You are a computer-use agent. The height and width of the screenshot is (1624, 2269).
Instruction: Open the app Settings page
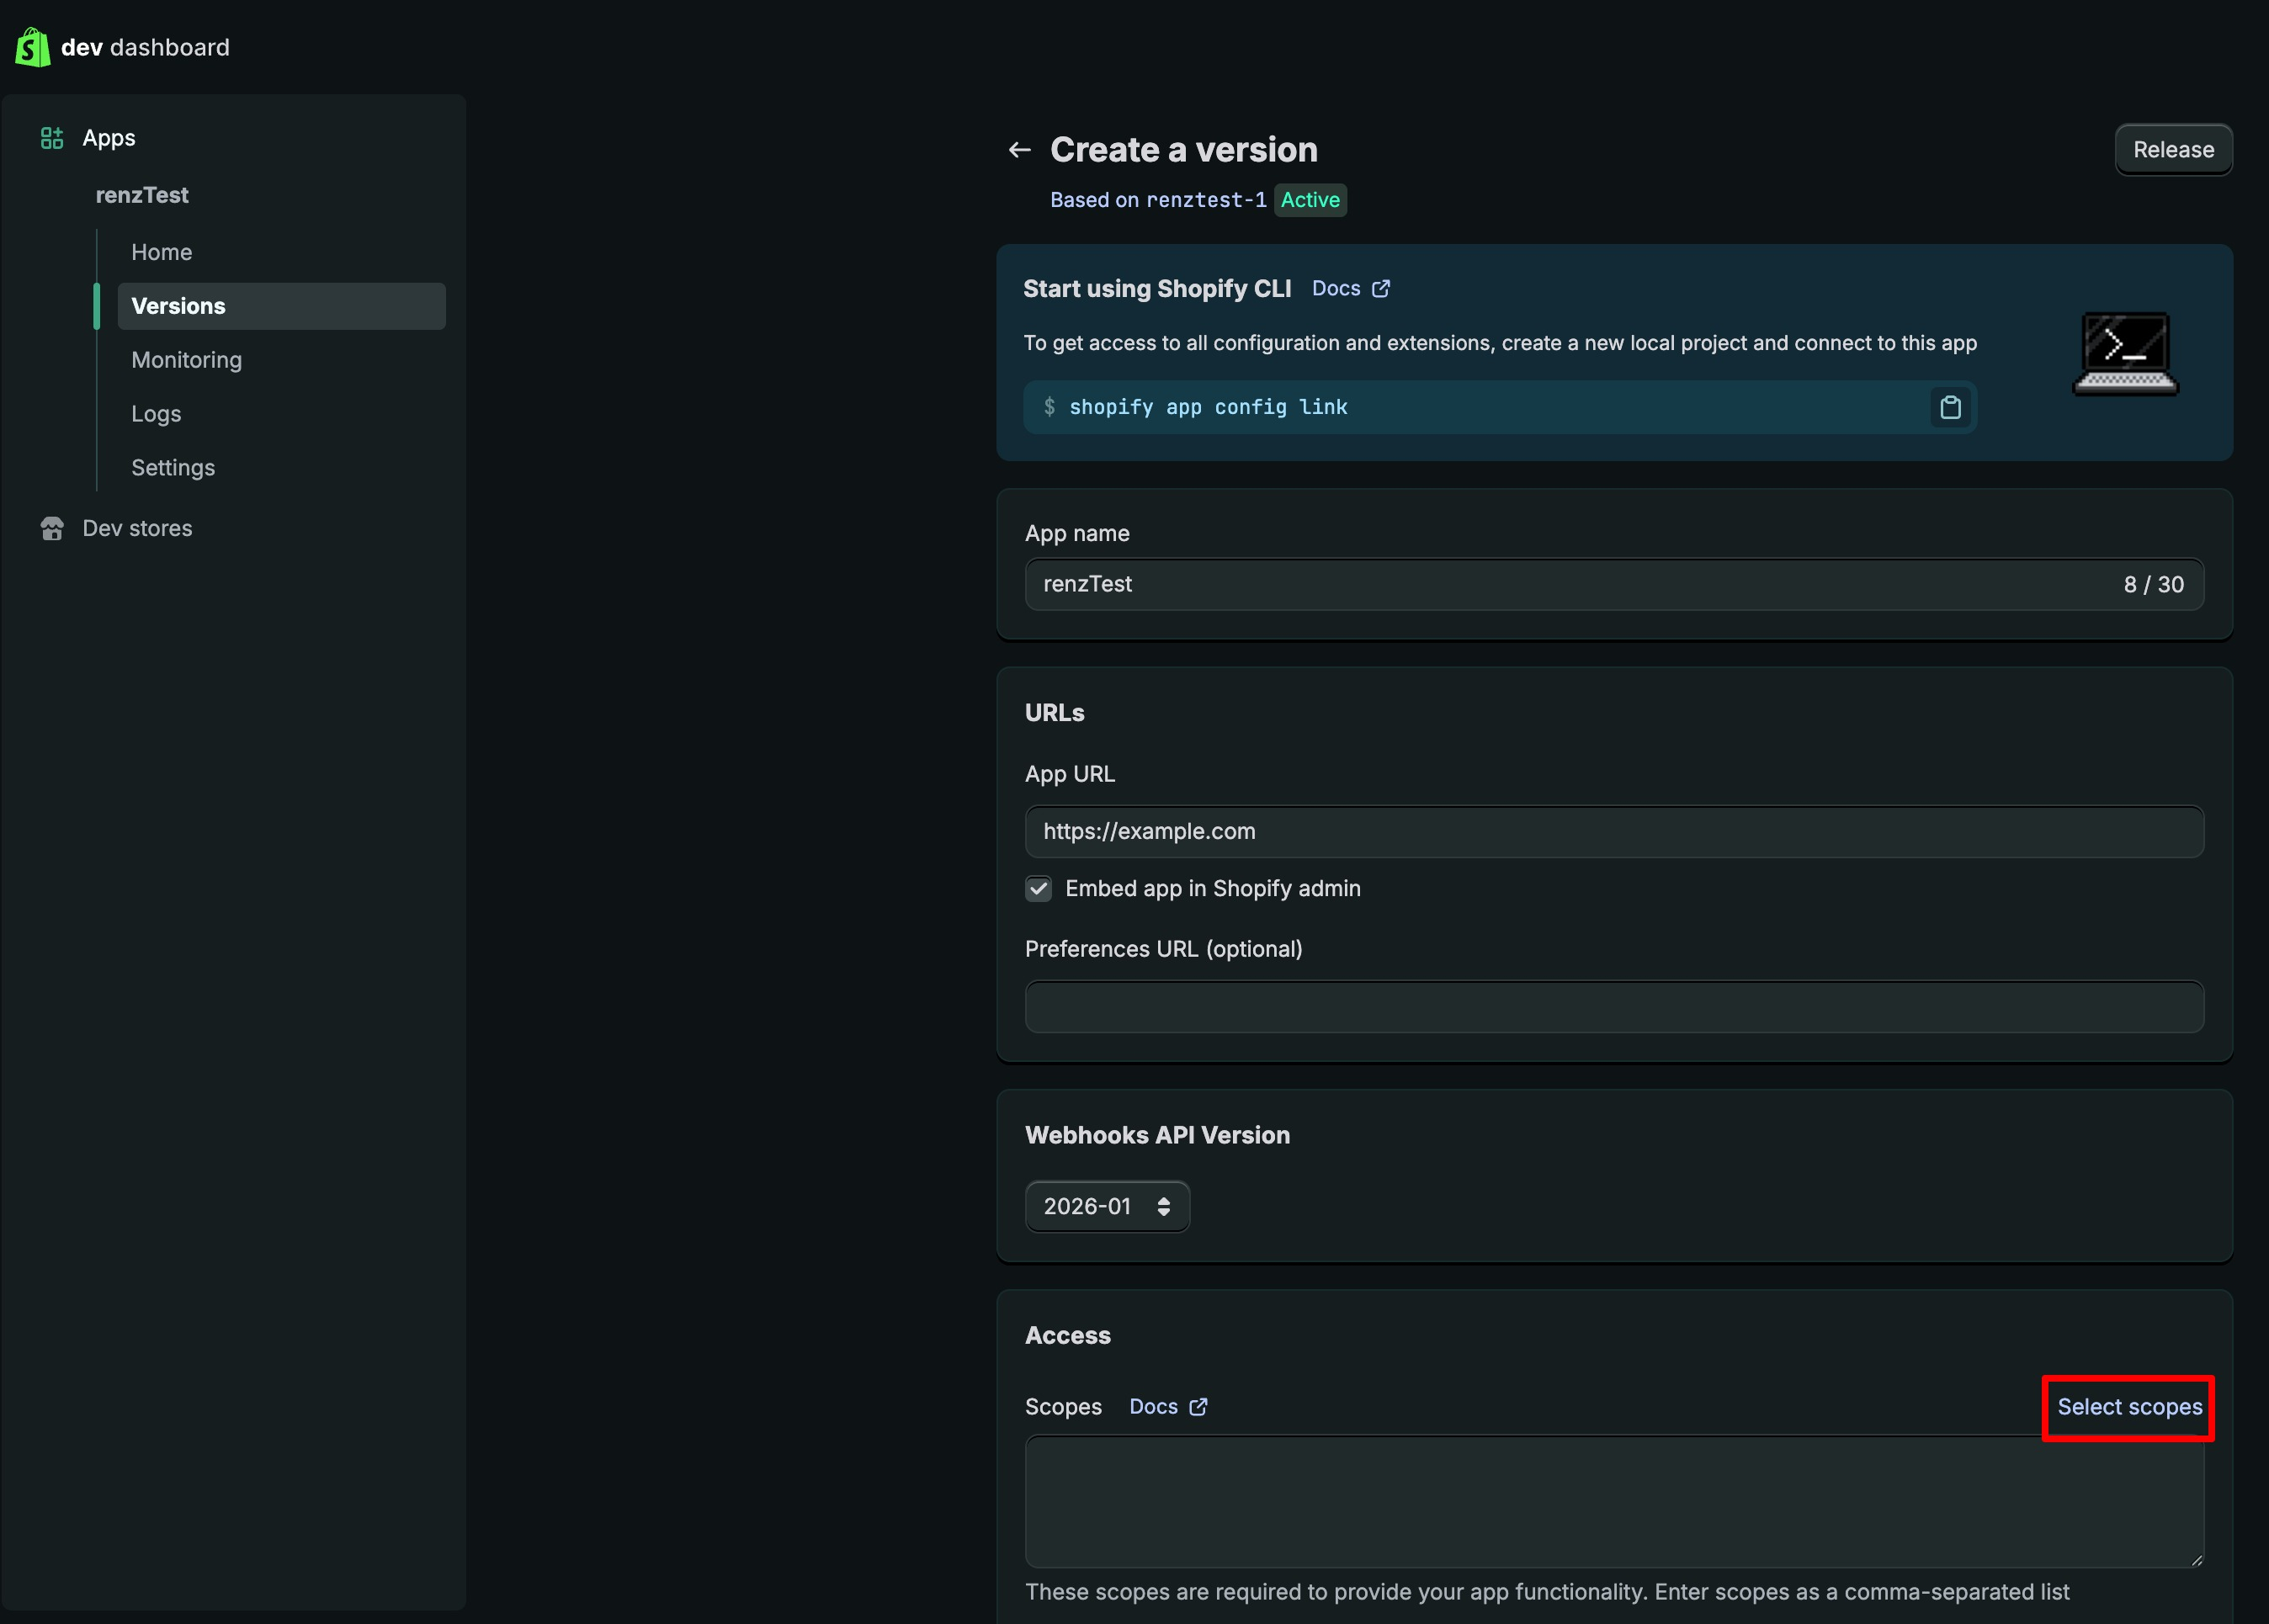tap(173, 468)
